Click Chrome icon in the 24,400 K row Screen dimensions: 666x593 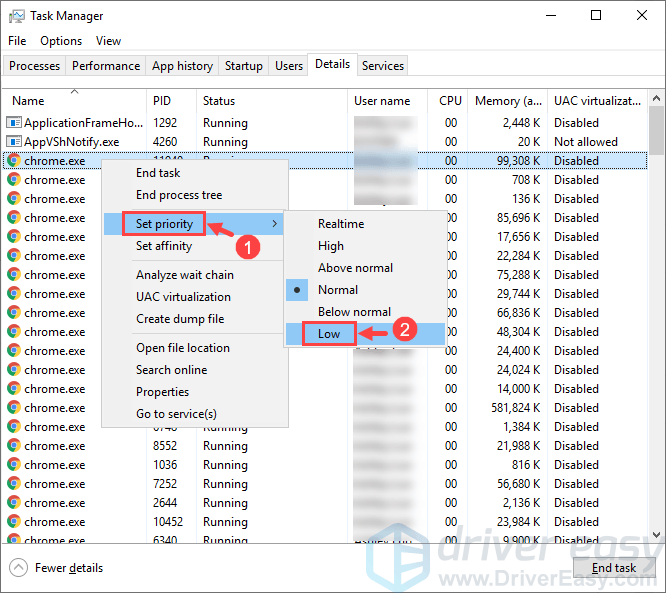[x=14, y=351]
